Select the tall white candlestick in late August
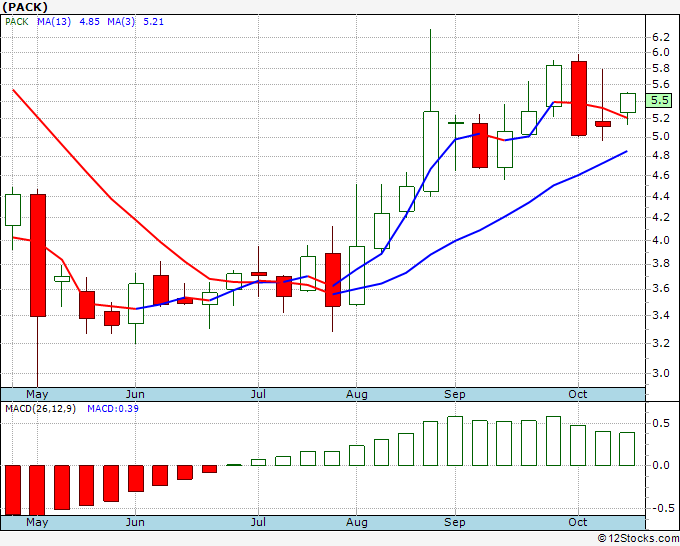This screenshot has height=546, width=680. [431, 151]
